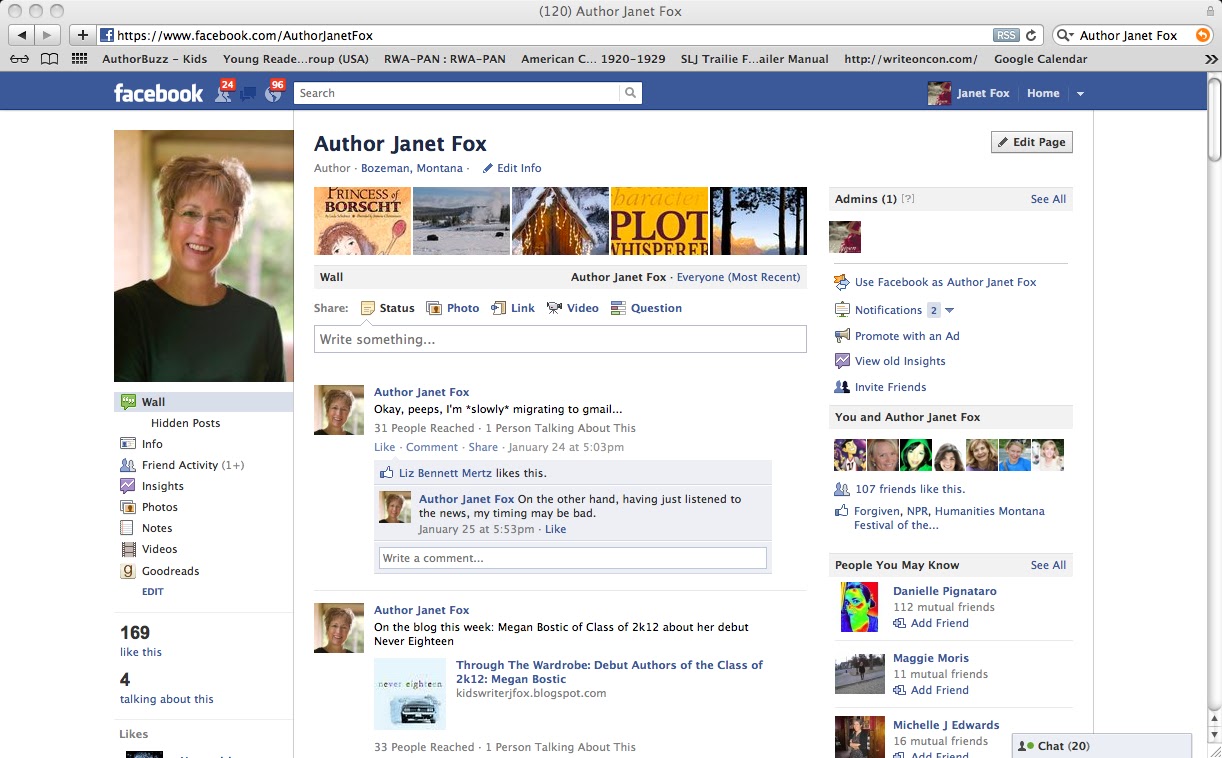
Task: Add bookmark with the plus button
Action: click(x=82, y=35)
